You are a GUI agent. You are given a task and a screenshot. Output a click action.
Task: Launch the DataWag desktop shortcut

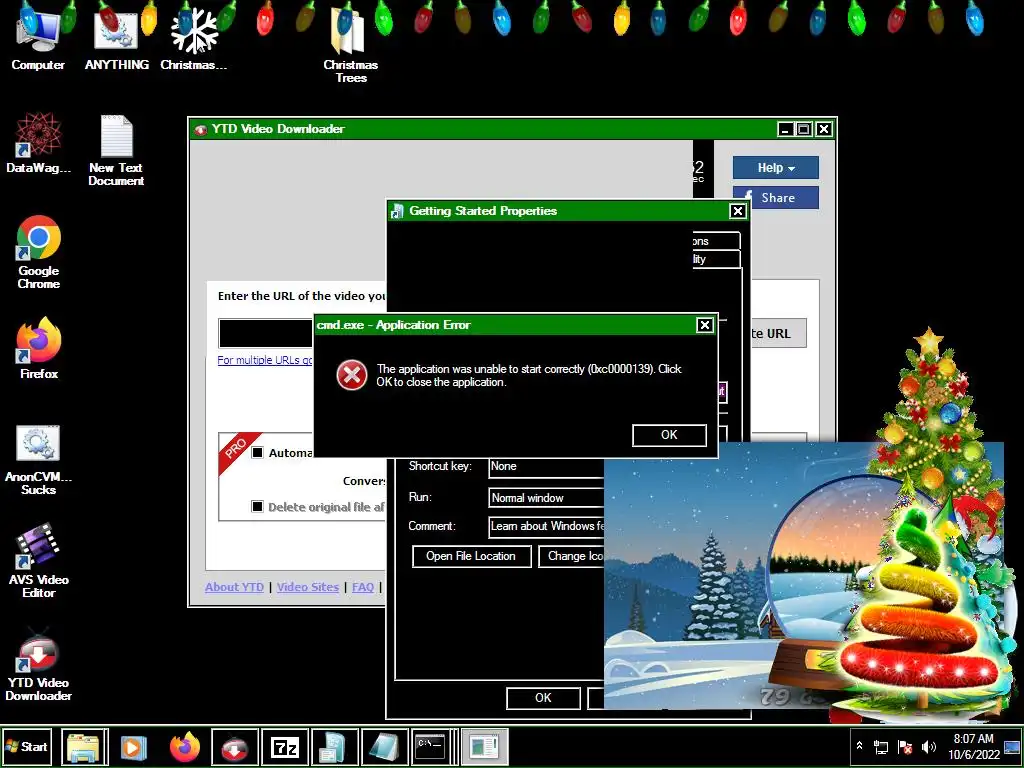click(38, 142)
